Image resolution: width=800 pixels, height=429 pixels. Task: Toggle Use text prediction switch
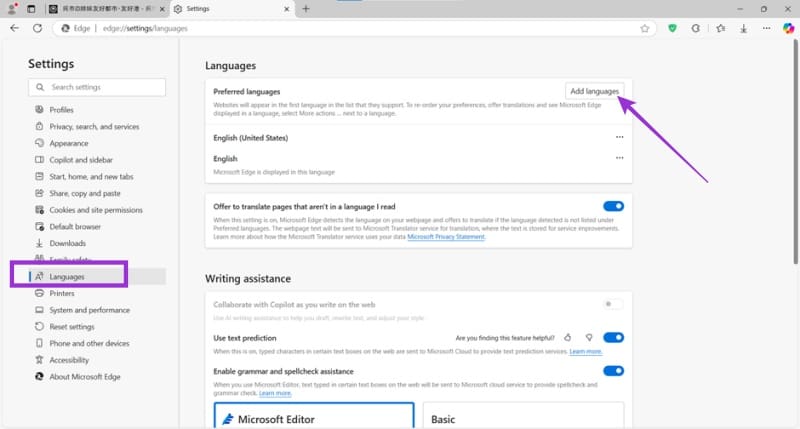(x=613, y=337)
